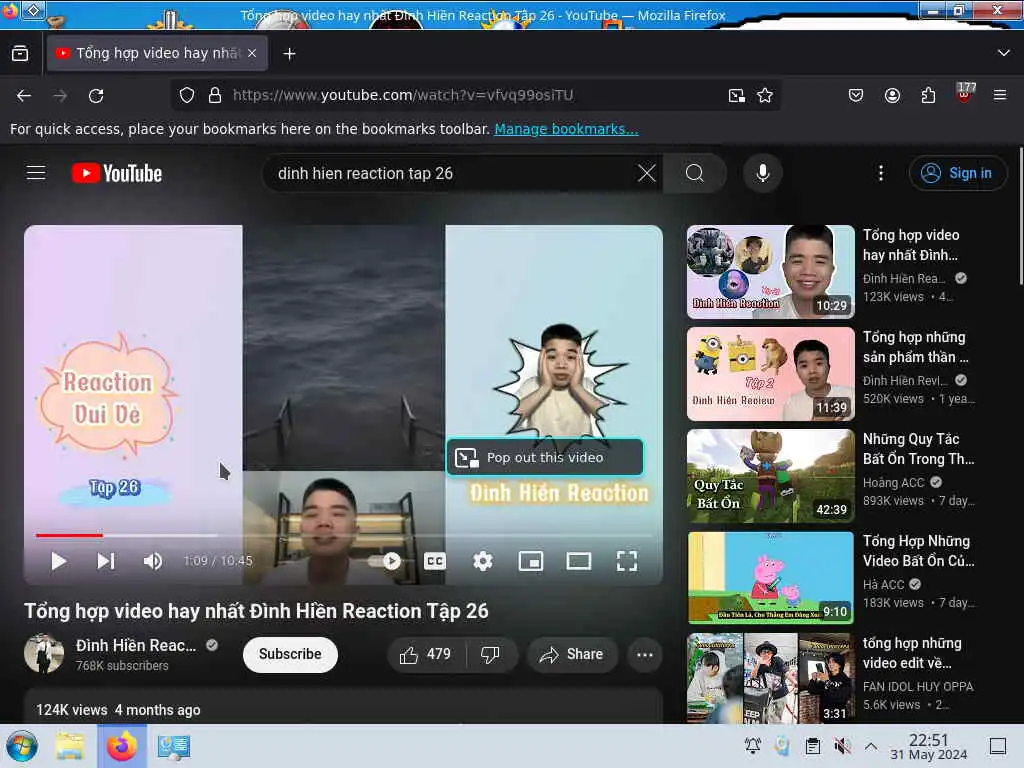This screenshot has width=1024, height=768.
Task: Open the taskbar clock 22:51
Action: [x=929, y=746]
